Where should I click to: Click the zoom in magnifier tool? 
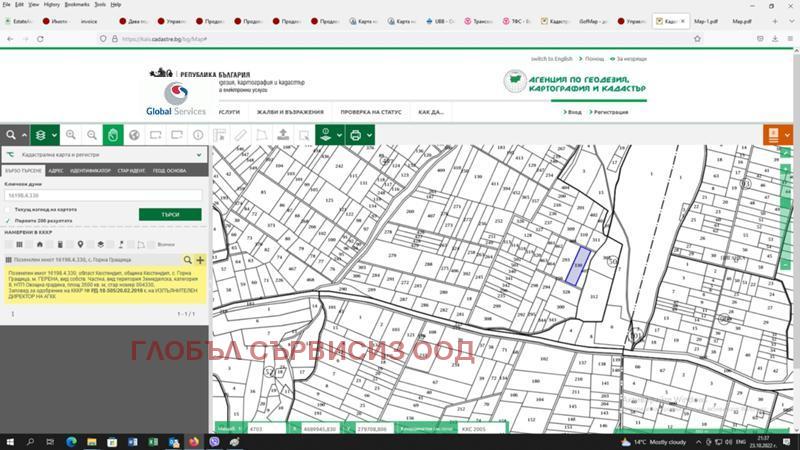71,135
